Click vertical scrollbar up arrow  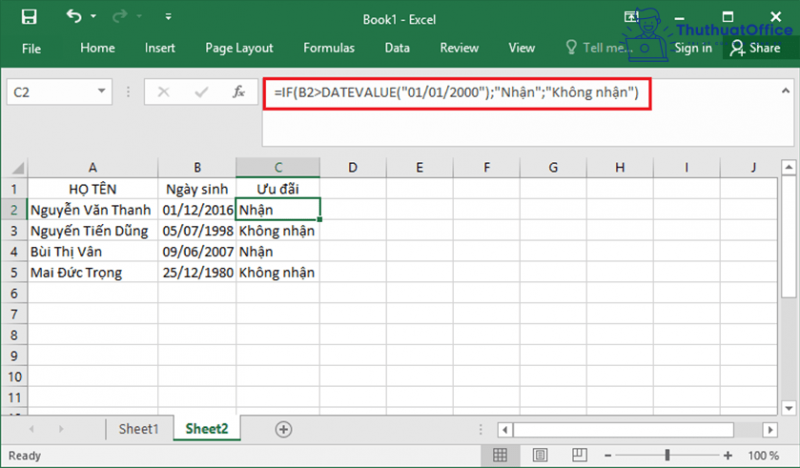point(789,167)
